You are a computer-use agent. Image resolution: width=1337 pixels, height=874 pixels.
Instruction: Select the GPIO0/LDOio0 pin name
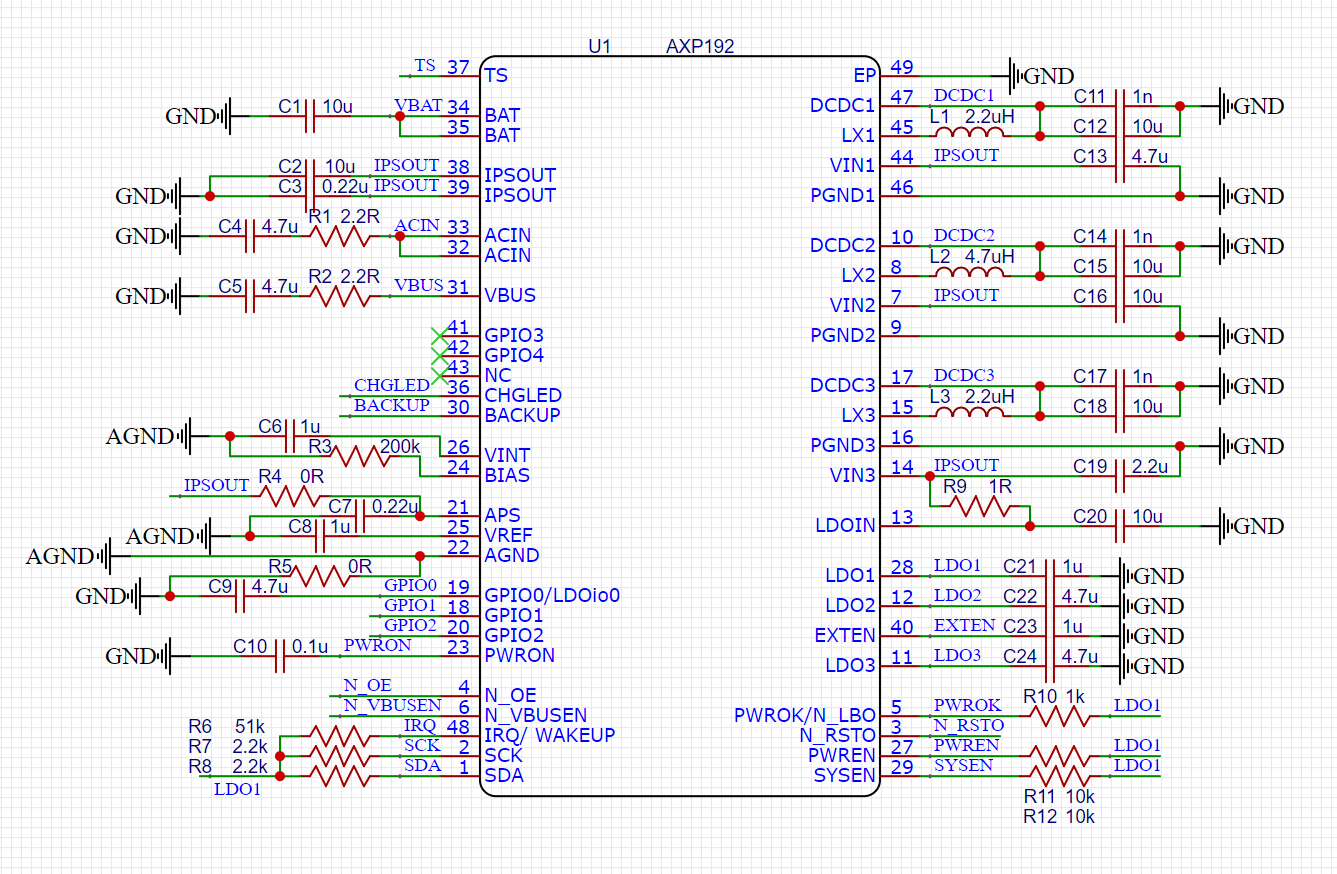pos(553,595)
